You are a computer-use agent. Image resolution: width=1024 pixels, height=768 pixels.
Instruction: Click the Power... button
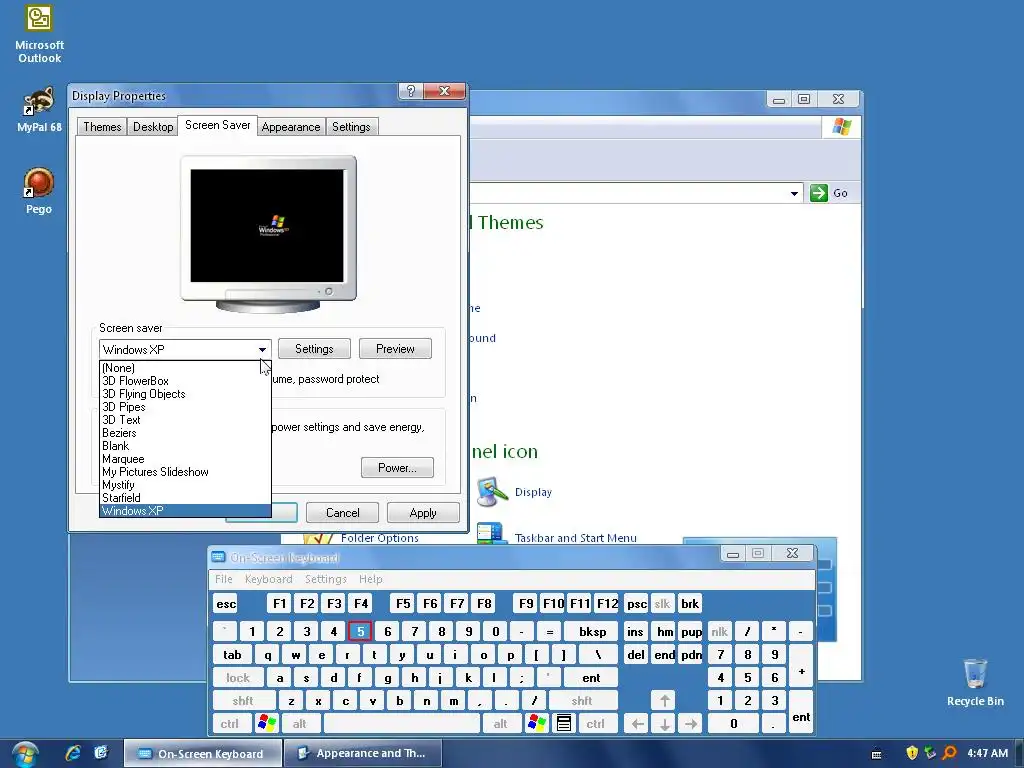pyautogui.click(x=397, y=468)
